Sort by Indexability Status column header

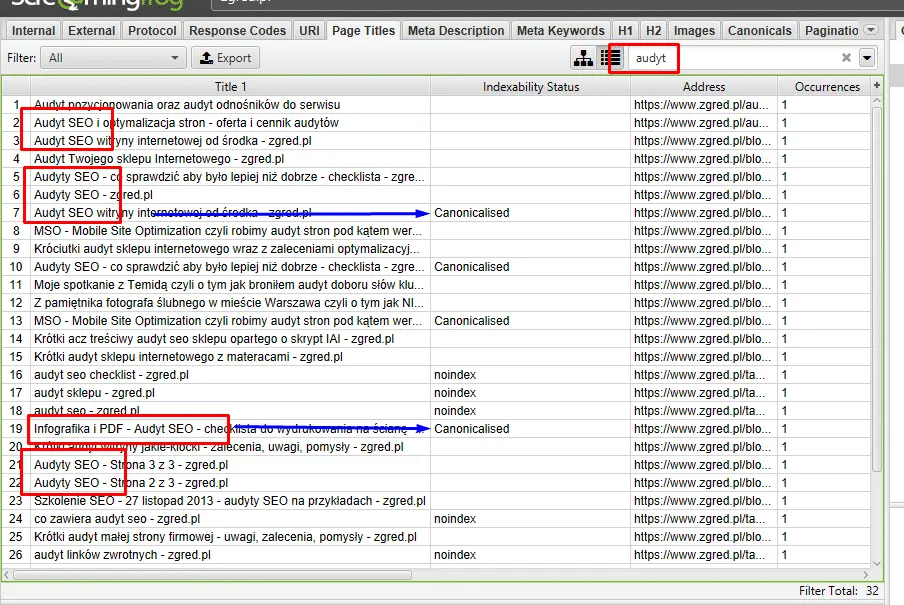coord(530,87)
